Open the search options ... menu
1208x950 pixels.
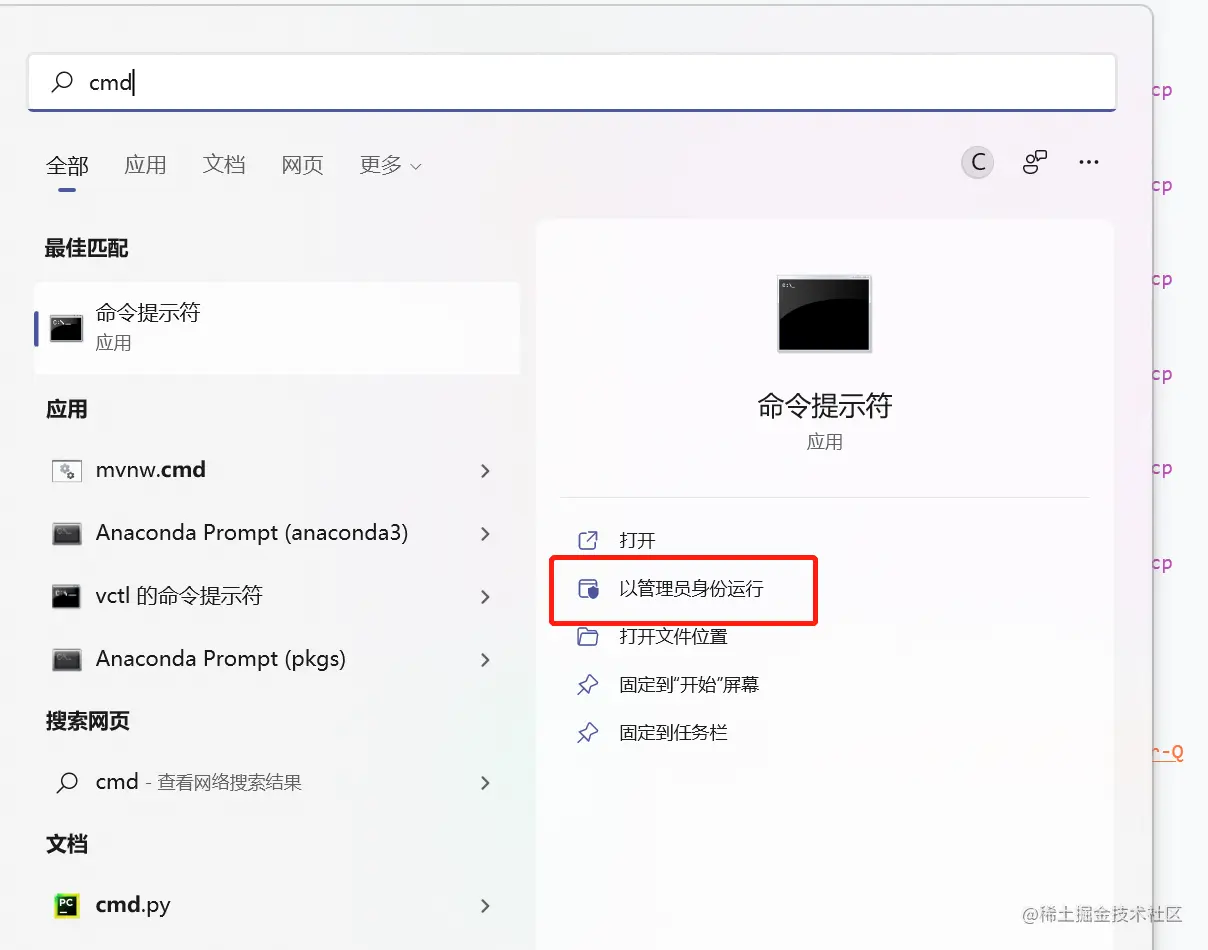pyautogui.click(x=1089, y=162)
